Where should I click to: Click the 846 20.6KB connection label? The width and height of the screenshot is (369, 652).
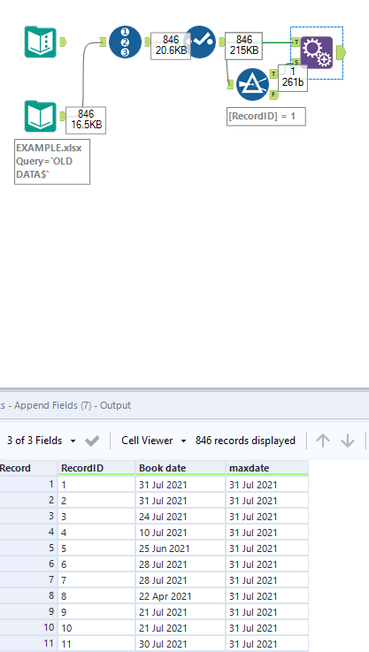171,46
